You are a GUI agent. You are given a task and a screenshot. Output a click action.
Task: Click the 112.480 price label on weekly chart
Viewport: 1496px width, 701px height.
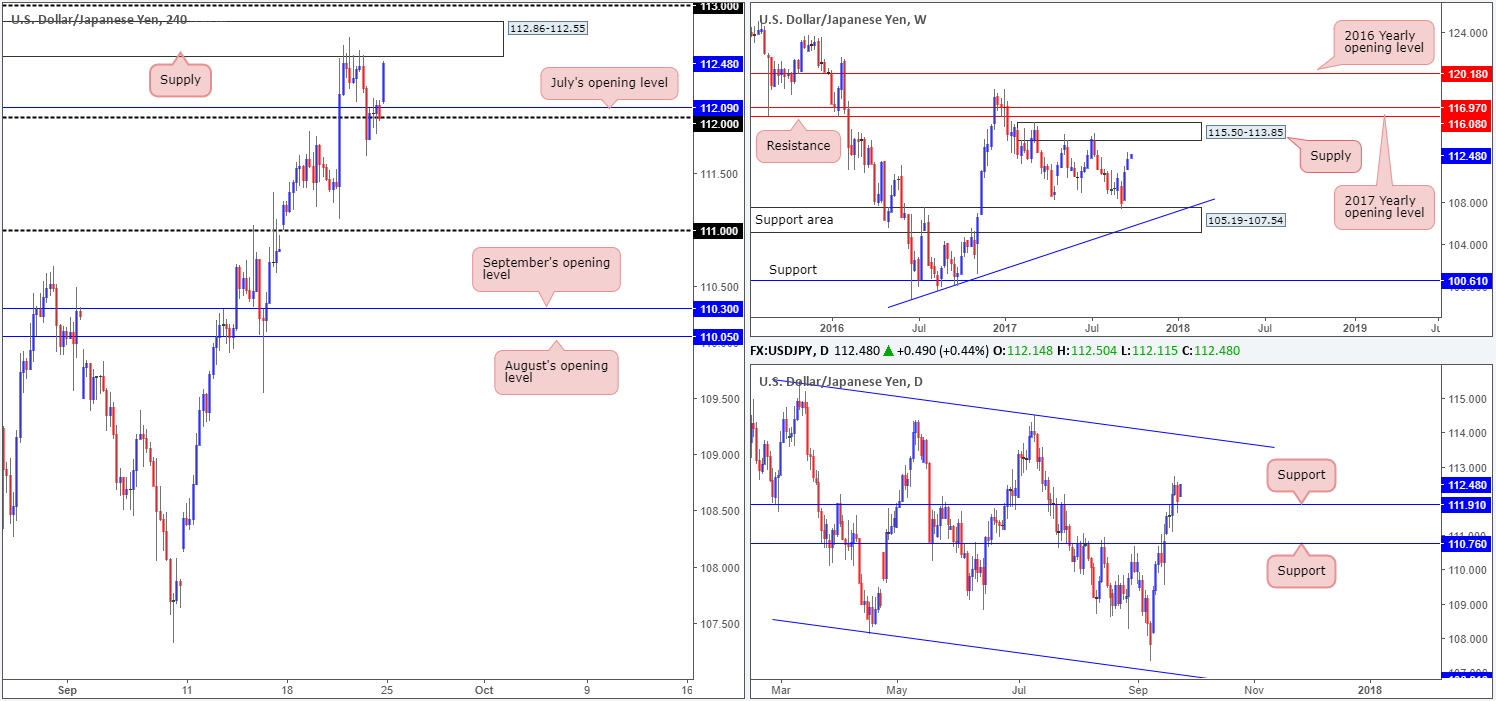[x=1466, y=155]
